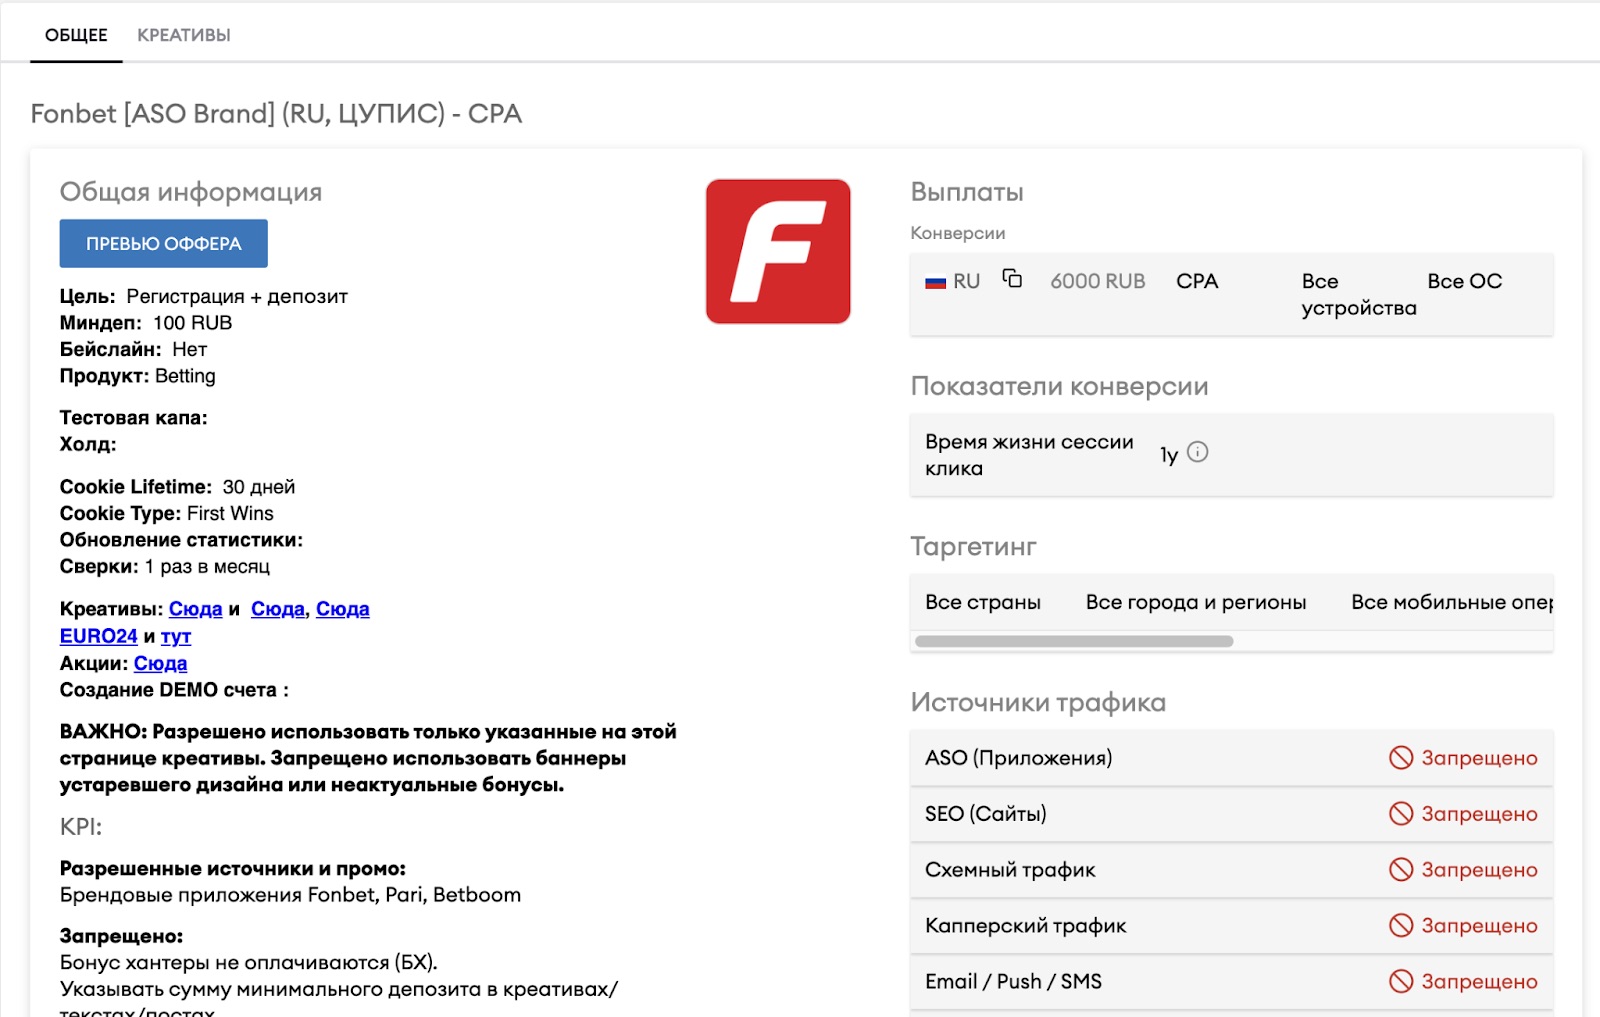The height and width of the screenshot is (1017, 1600).
Task: Click the Схемный трафик source row
Action: (1232, 870)
